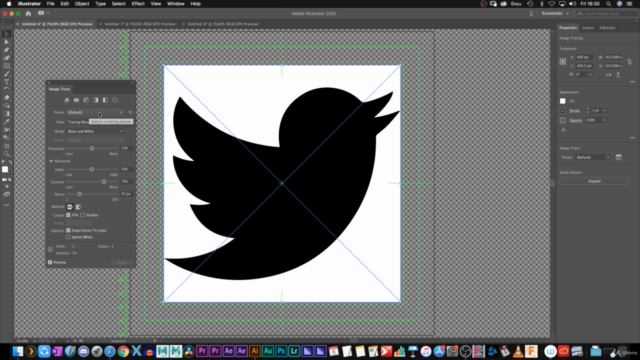Open the Image Trace panel icon in Properties

tap(619, 157)
